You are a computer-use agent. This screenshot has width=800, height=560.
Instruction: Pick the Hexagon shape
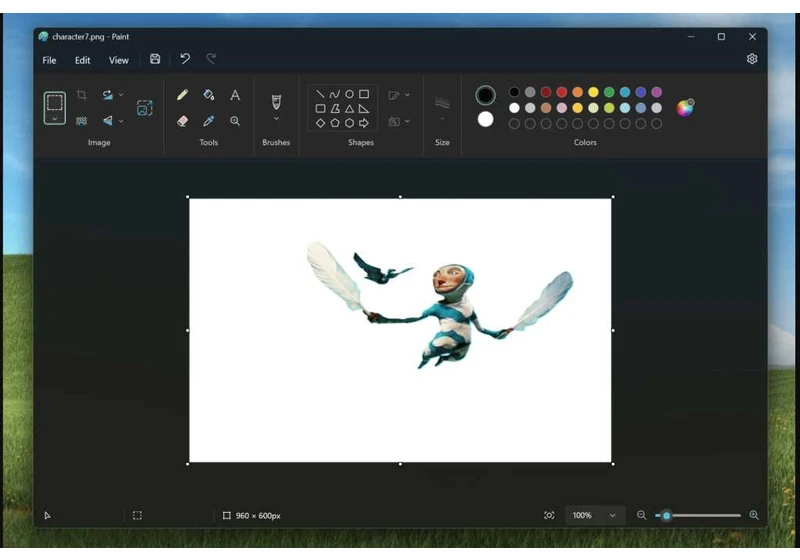349,122
